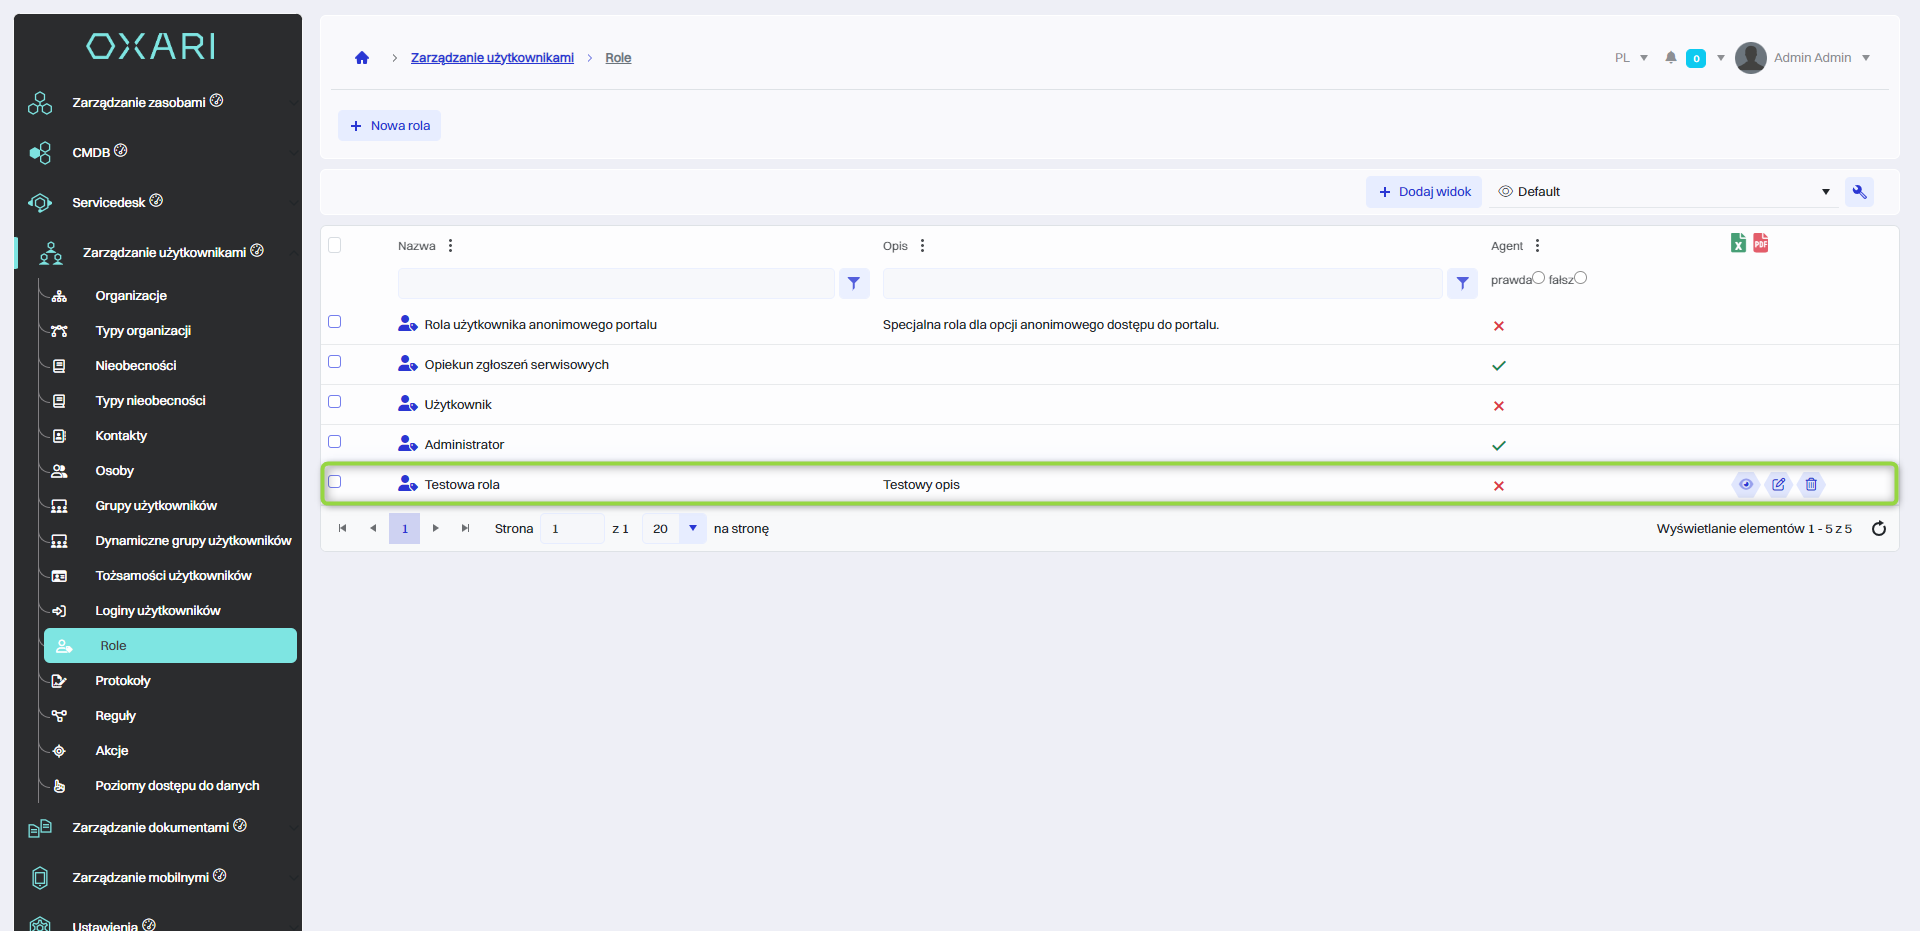Select the Użytkownik row checkbox
The image size is (1920, 931).
click(335, 402)
